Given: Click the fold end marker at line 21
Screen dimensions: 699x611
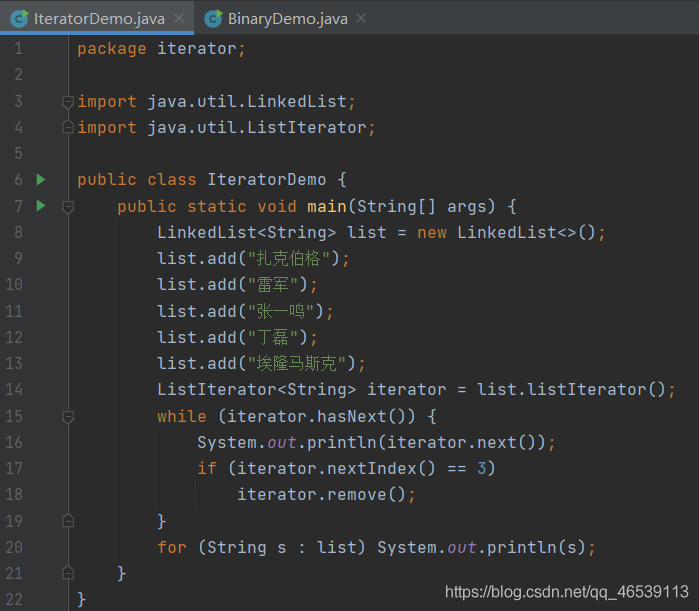Looking at the screenshot, I should pyautogui.click(x=68, y=573).
